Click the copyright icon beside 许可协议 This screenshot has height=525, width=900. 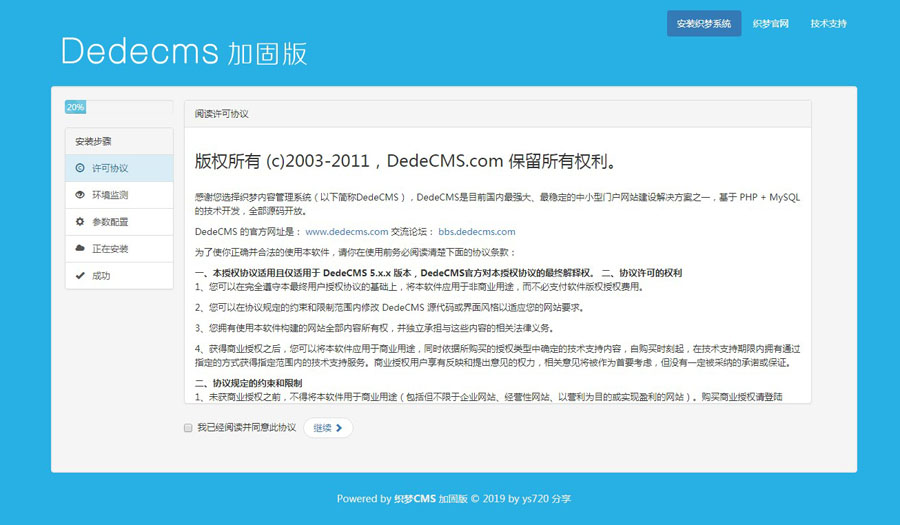80,168
